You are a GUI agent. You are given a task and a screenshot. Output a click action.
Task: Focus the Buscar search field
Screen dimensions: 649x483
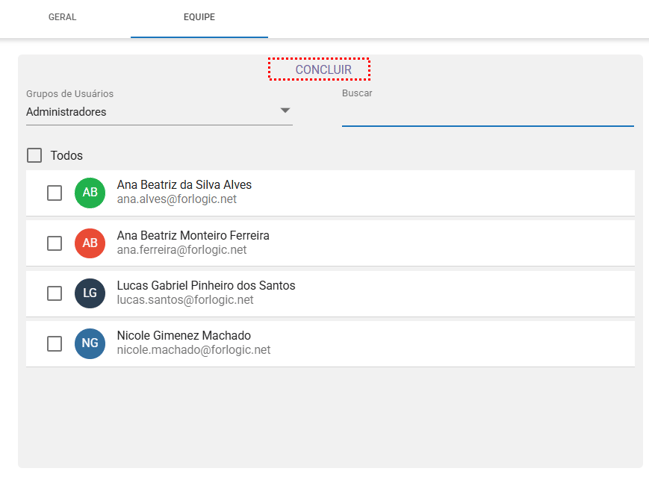487,113
